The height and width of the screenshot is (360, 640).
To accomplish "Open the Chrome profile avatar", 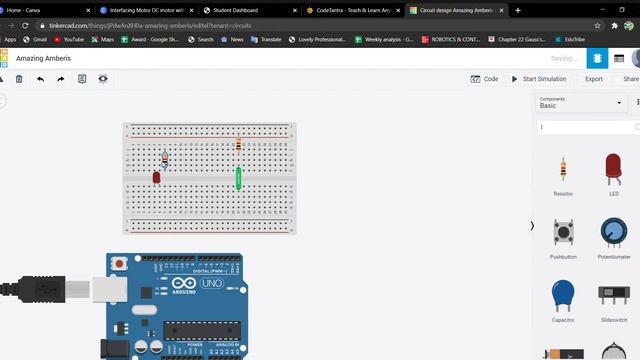I will click(x=629, y=25).
